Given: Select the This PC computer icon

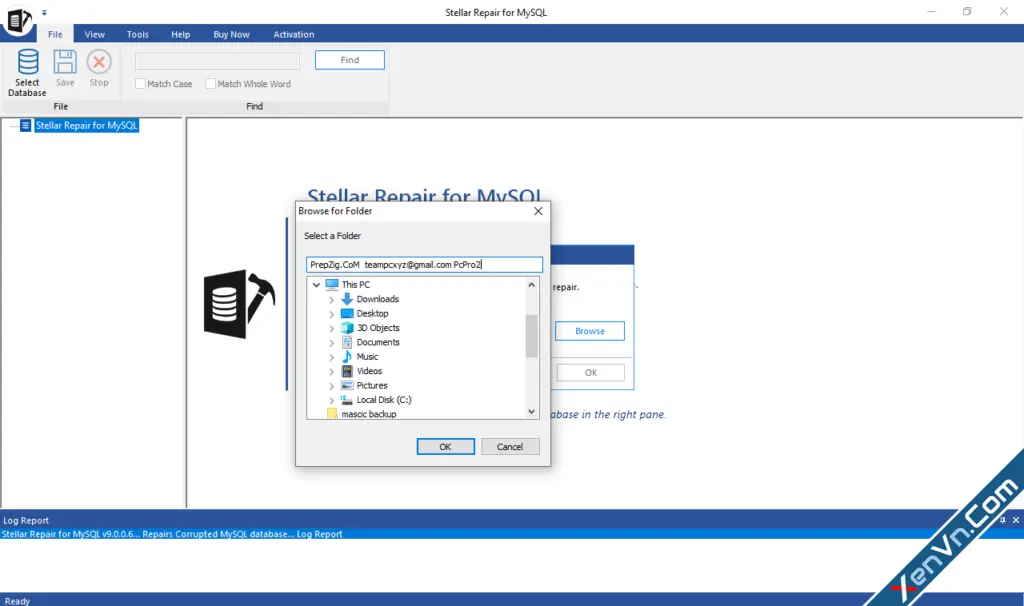Looking at the screenshot, I should 332,284.
